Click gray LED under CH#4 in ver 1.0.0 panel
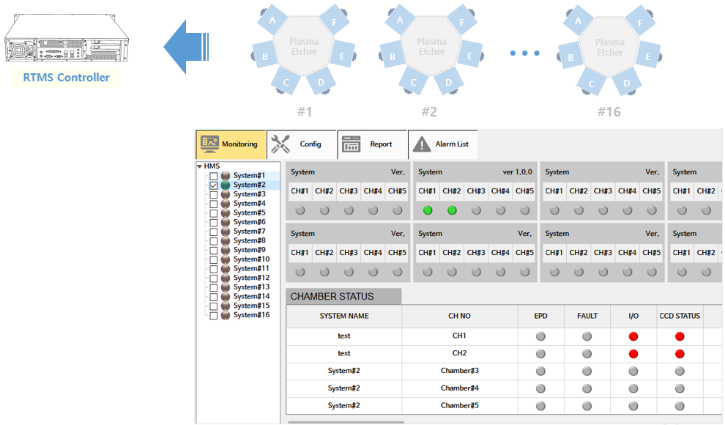 pos(500,210)
